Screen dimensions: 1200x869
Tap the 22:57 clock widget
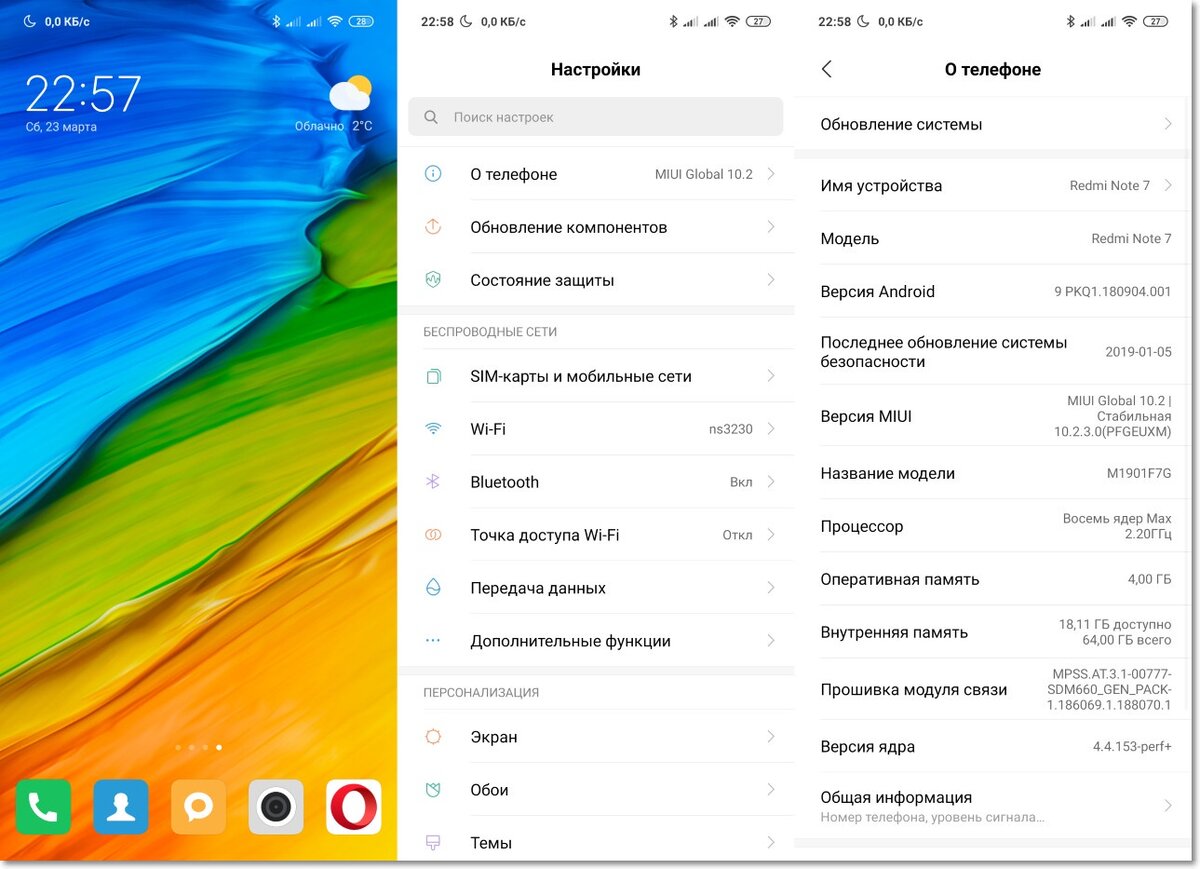83,95
